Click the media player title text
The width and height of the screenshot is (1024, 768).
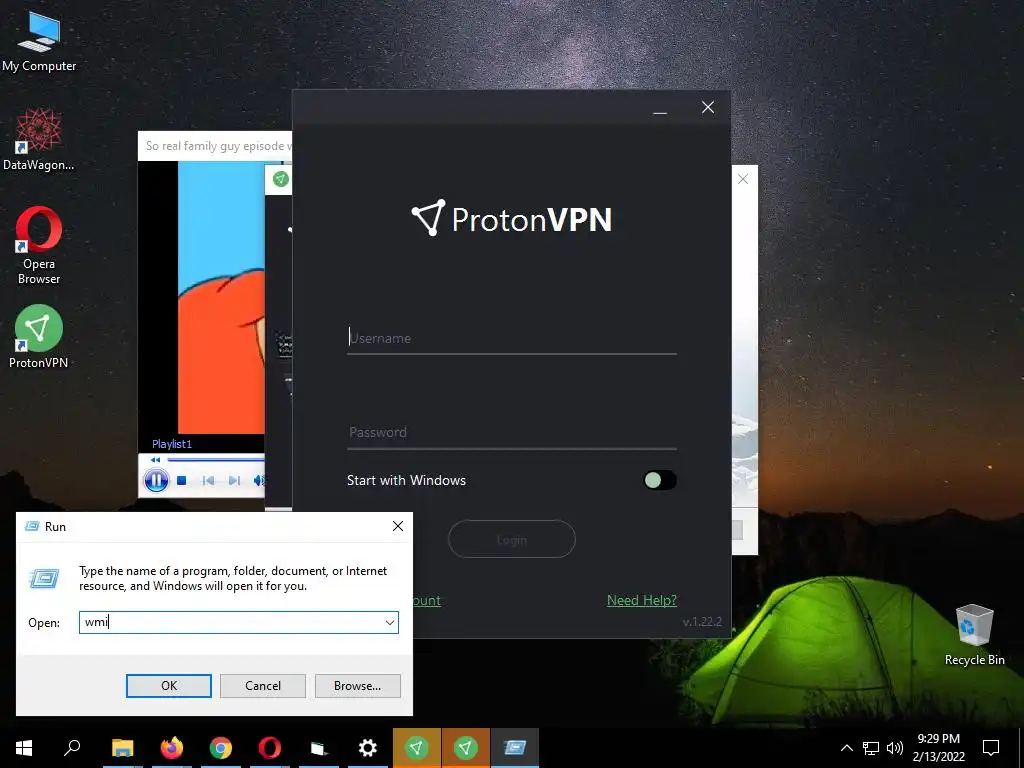(x=218, y=146)
